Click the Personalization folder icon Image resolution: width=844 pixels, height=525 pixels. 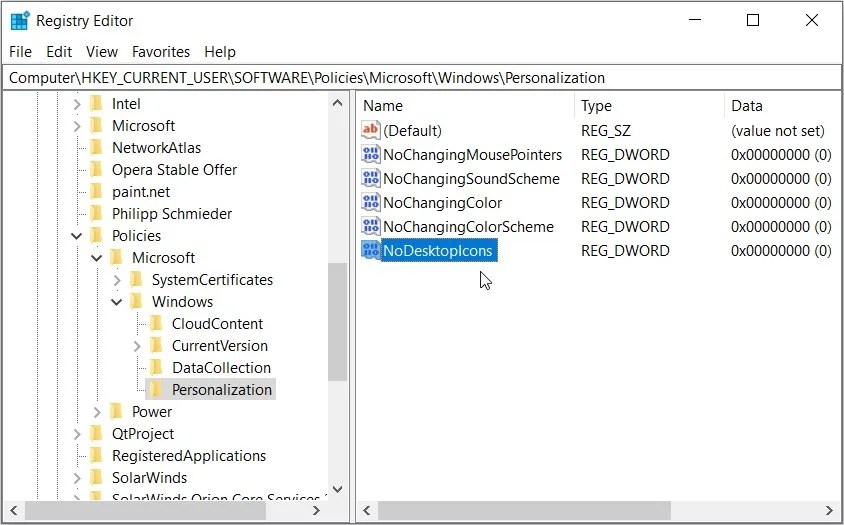156,390
